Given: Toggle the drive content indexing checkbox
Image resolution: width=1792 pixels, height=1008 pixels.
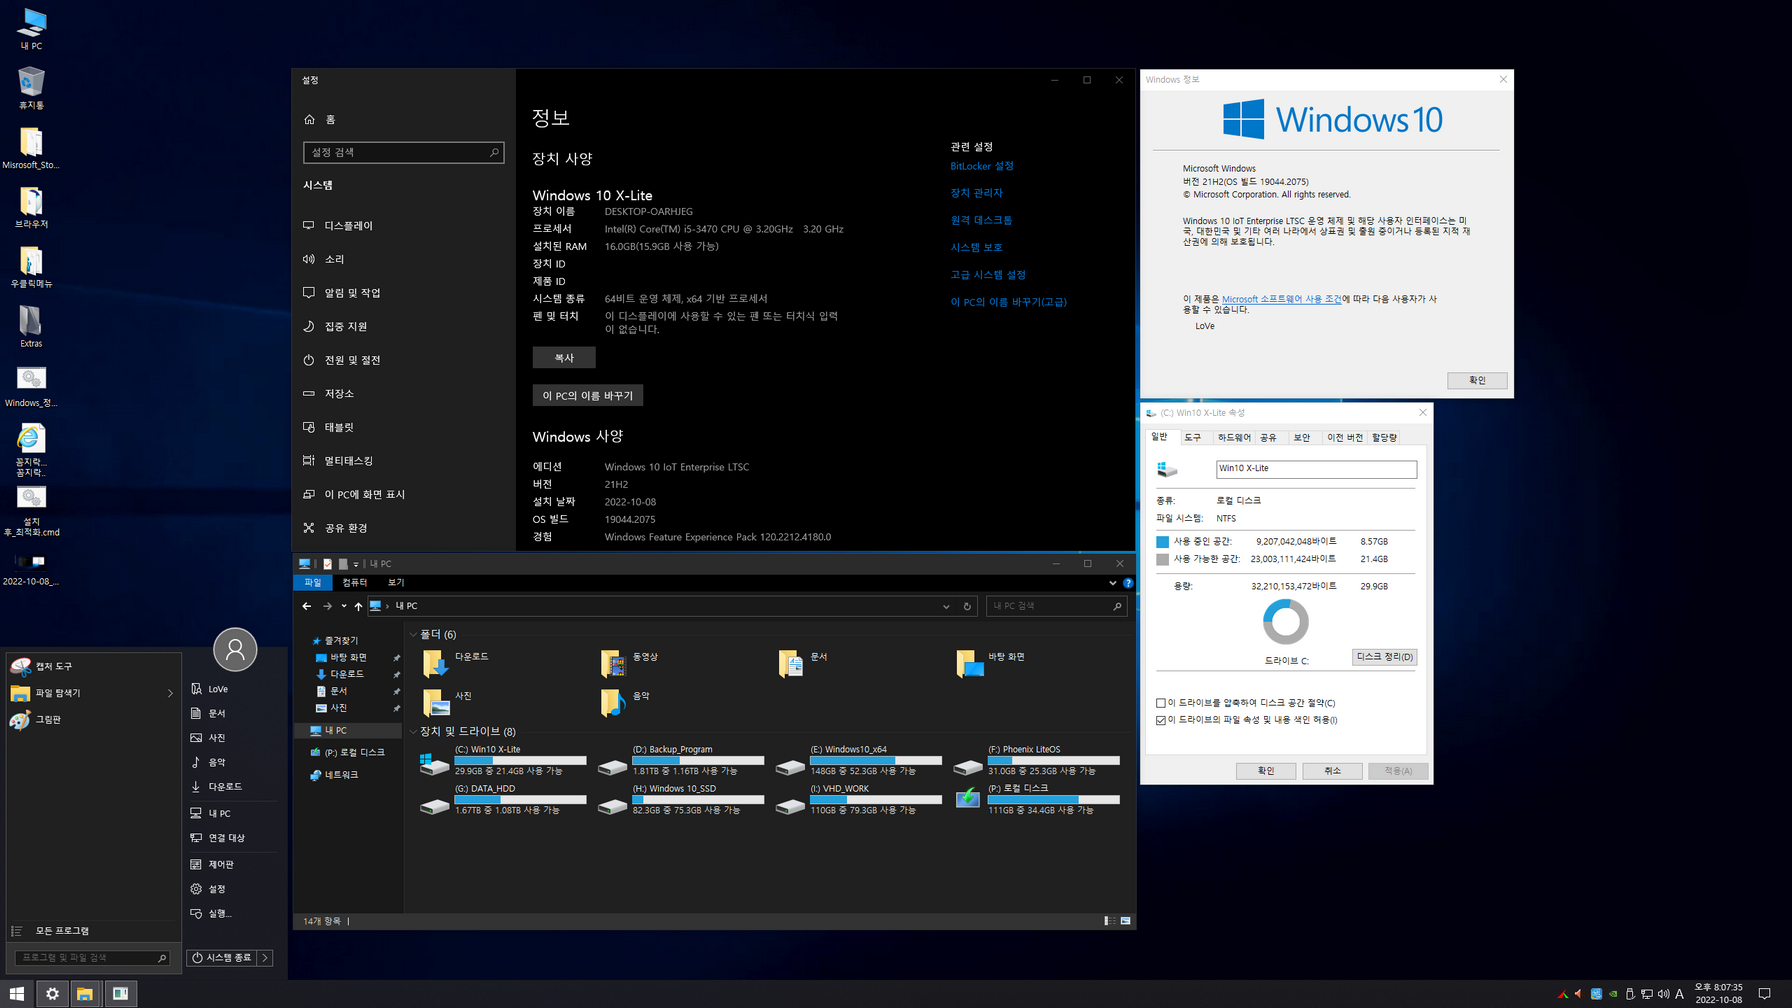Looking at the screenshot, I should point(1161,720).
